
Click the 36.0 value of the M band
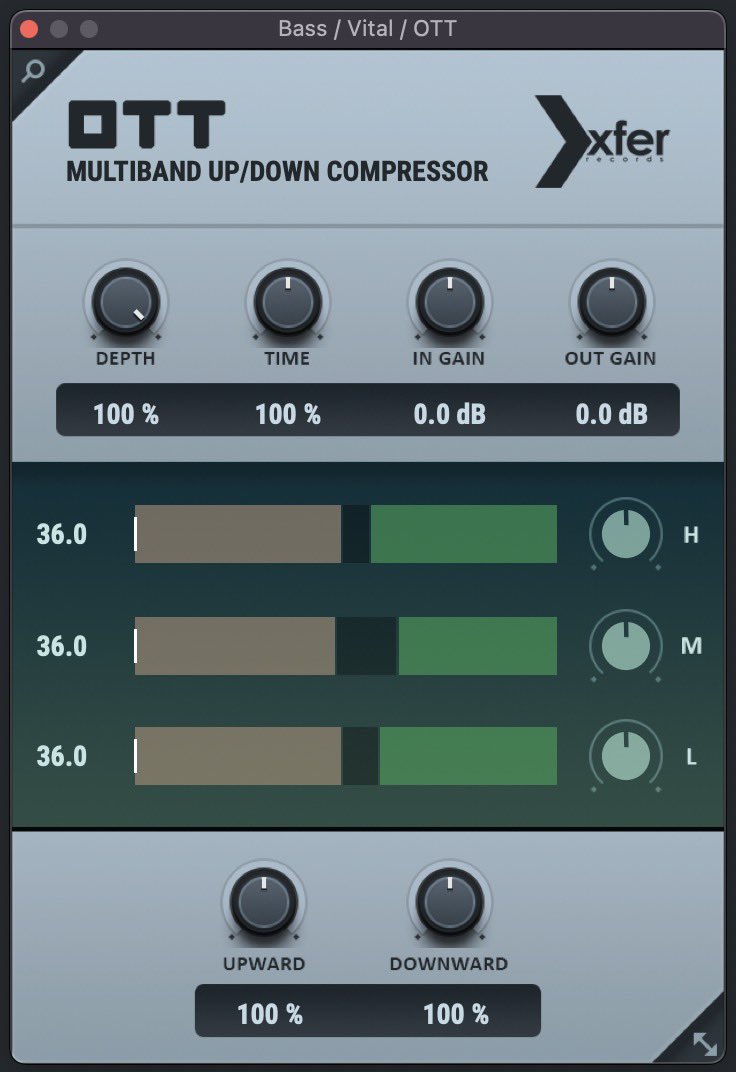(62, 646)
